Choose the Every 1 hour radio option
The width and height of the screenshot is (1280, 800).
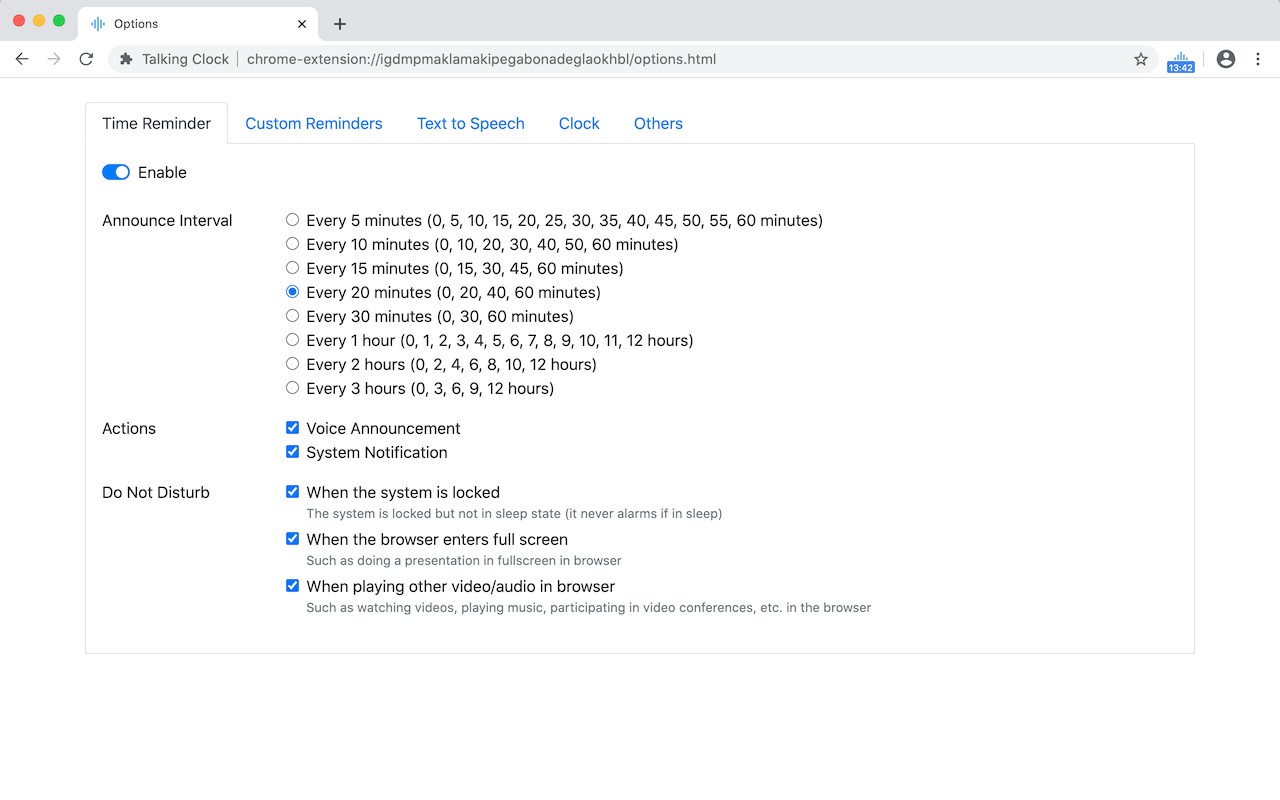[x=293, y=340]
